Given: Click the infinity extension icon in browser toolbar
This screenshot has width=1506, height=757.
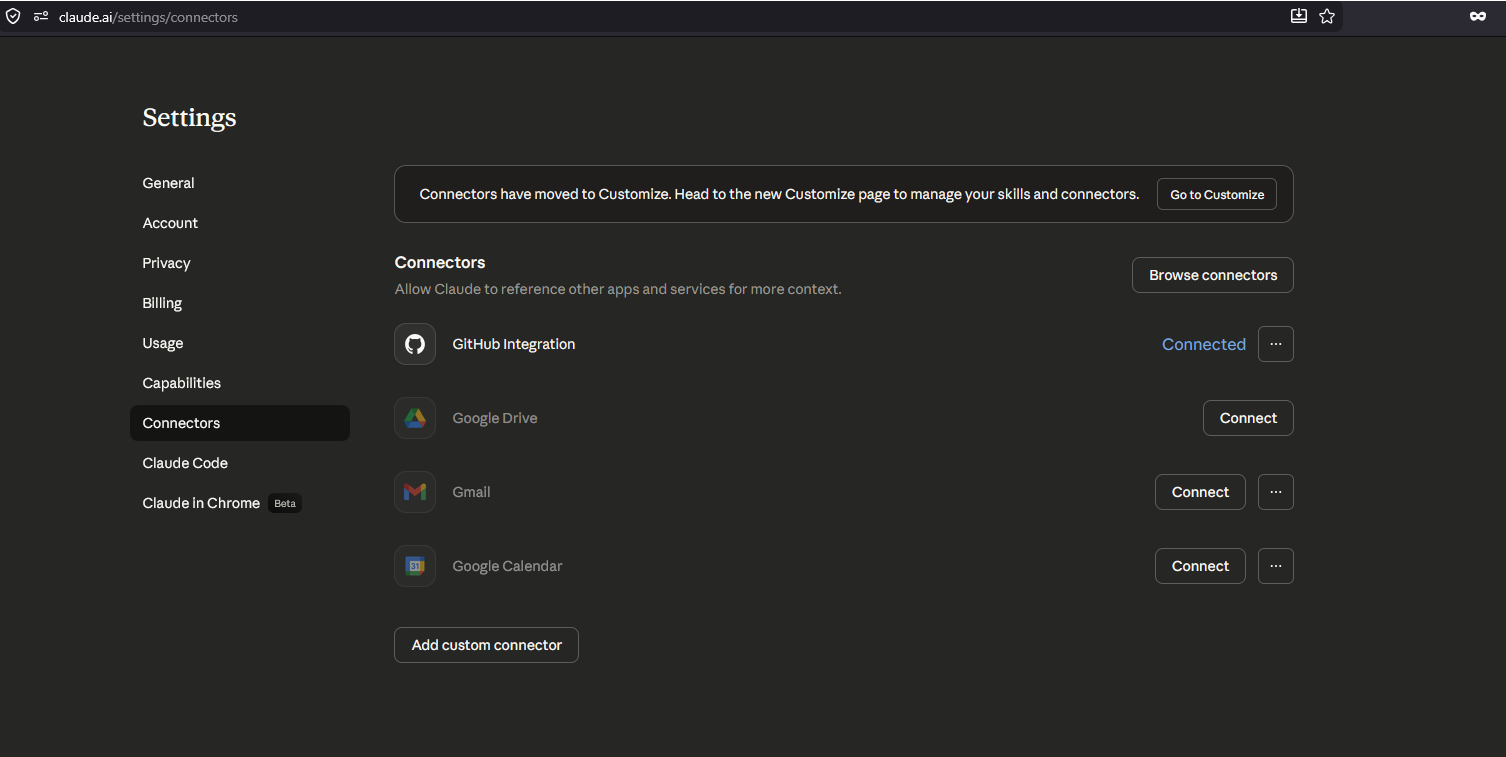Looking at the screenshot, I should pyautogui.click(x=1477, y=16).
